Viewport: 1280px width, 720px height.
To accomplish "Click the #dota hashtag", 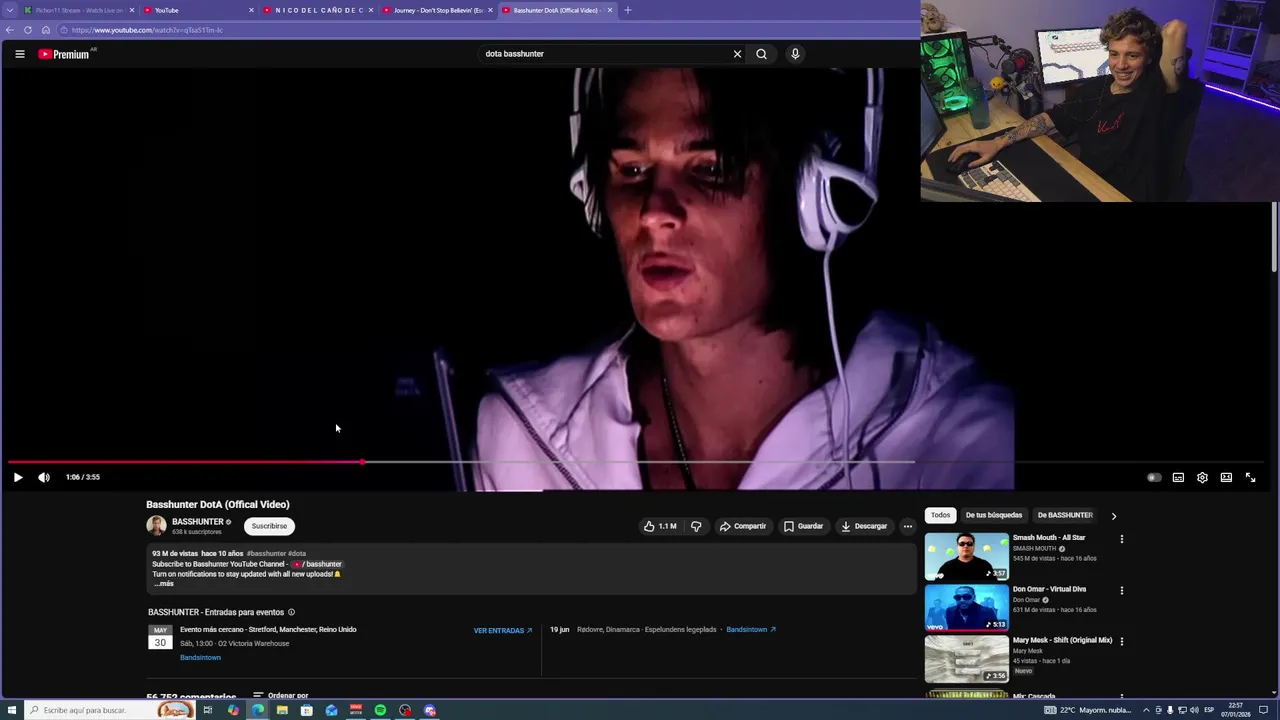I will (297, 553).
